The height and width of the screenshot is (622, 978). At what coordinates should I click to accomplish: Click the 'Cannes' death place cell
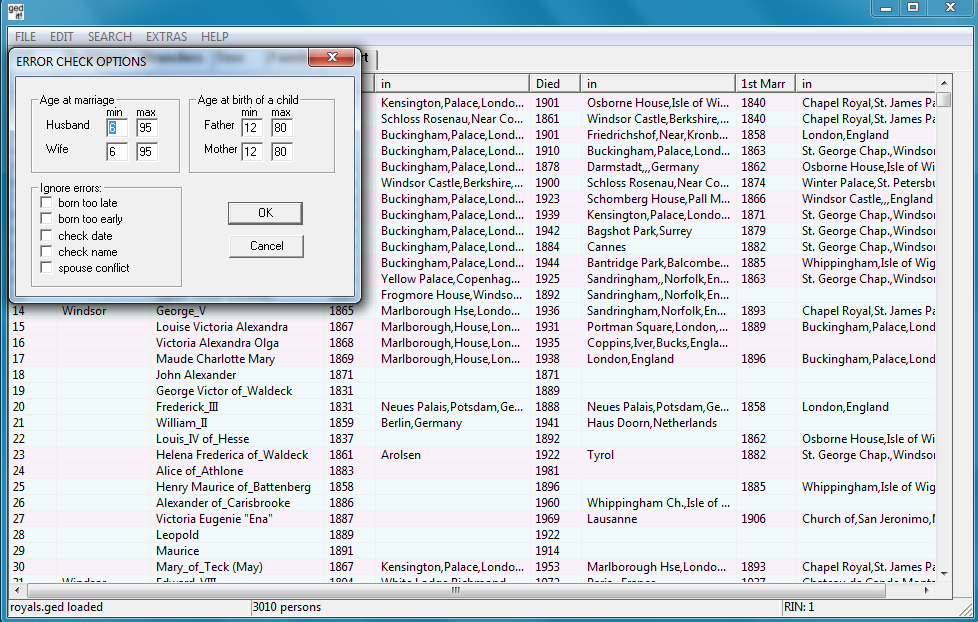[606, 247]
